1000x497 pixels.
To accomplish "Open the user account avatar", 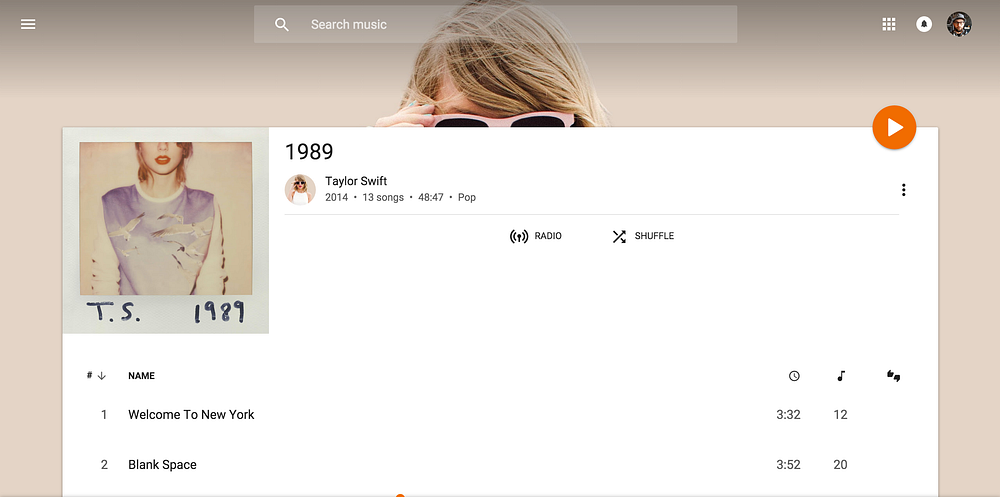I will pos(959,24).
